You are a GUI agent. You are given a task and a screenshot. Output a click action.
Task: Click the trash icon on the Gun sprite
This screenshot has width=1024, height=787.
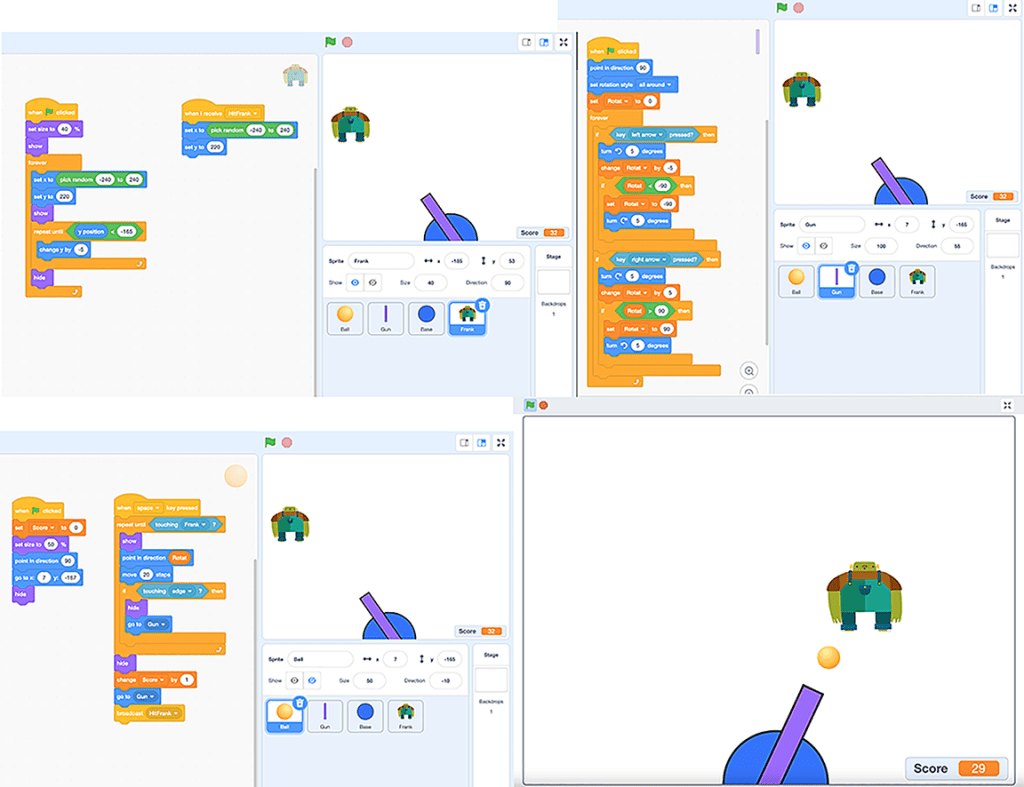pyautogui.click(x=851, y=268)
